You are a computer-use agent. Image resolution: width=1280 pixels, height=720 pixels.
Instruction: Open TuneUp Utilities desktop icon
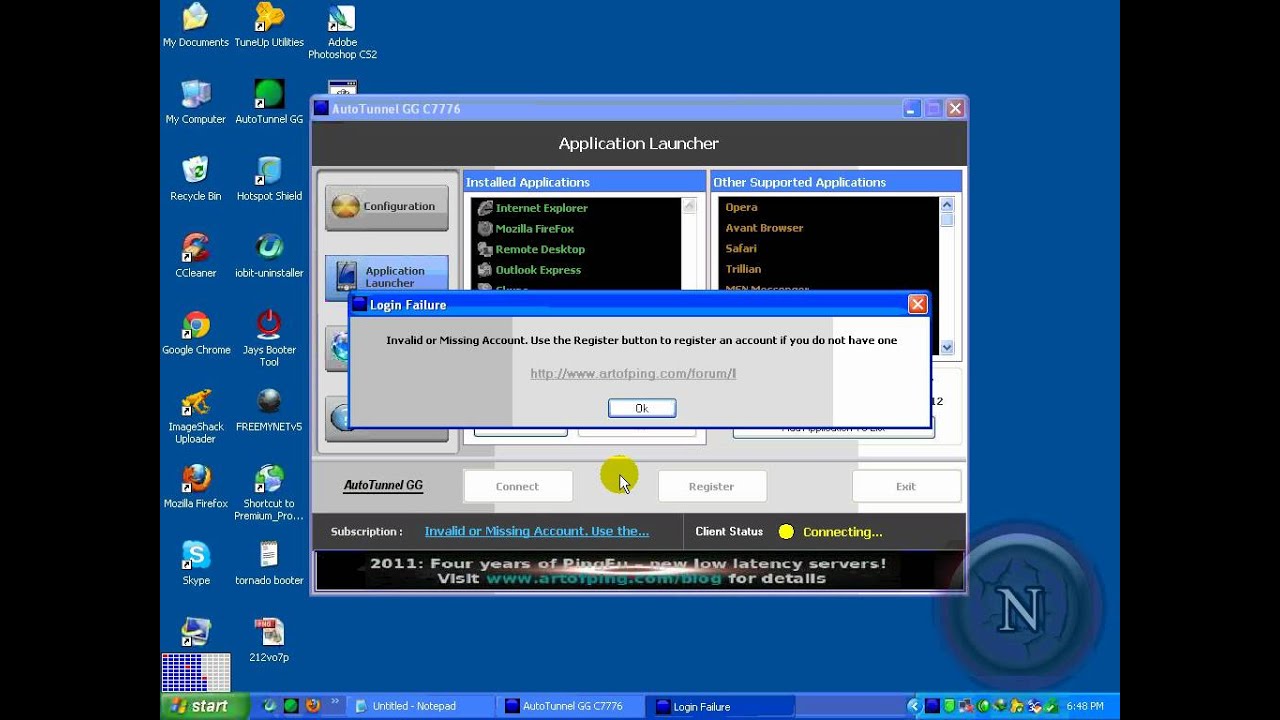[x=269, y=25]
